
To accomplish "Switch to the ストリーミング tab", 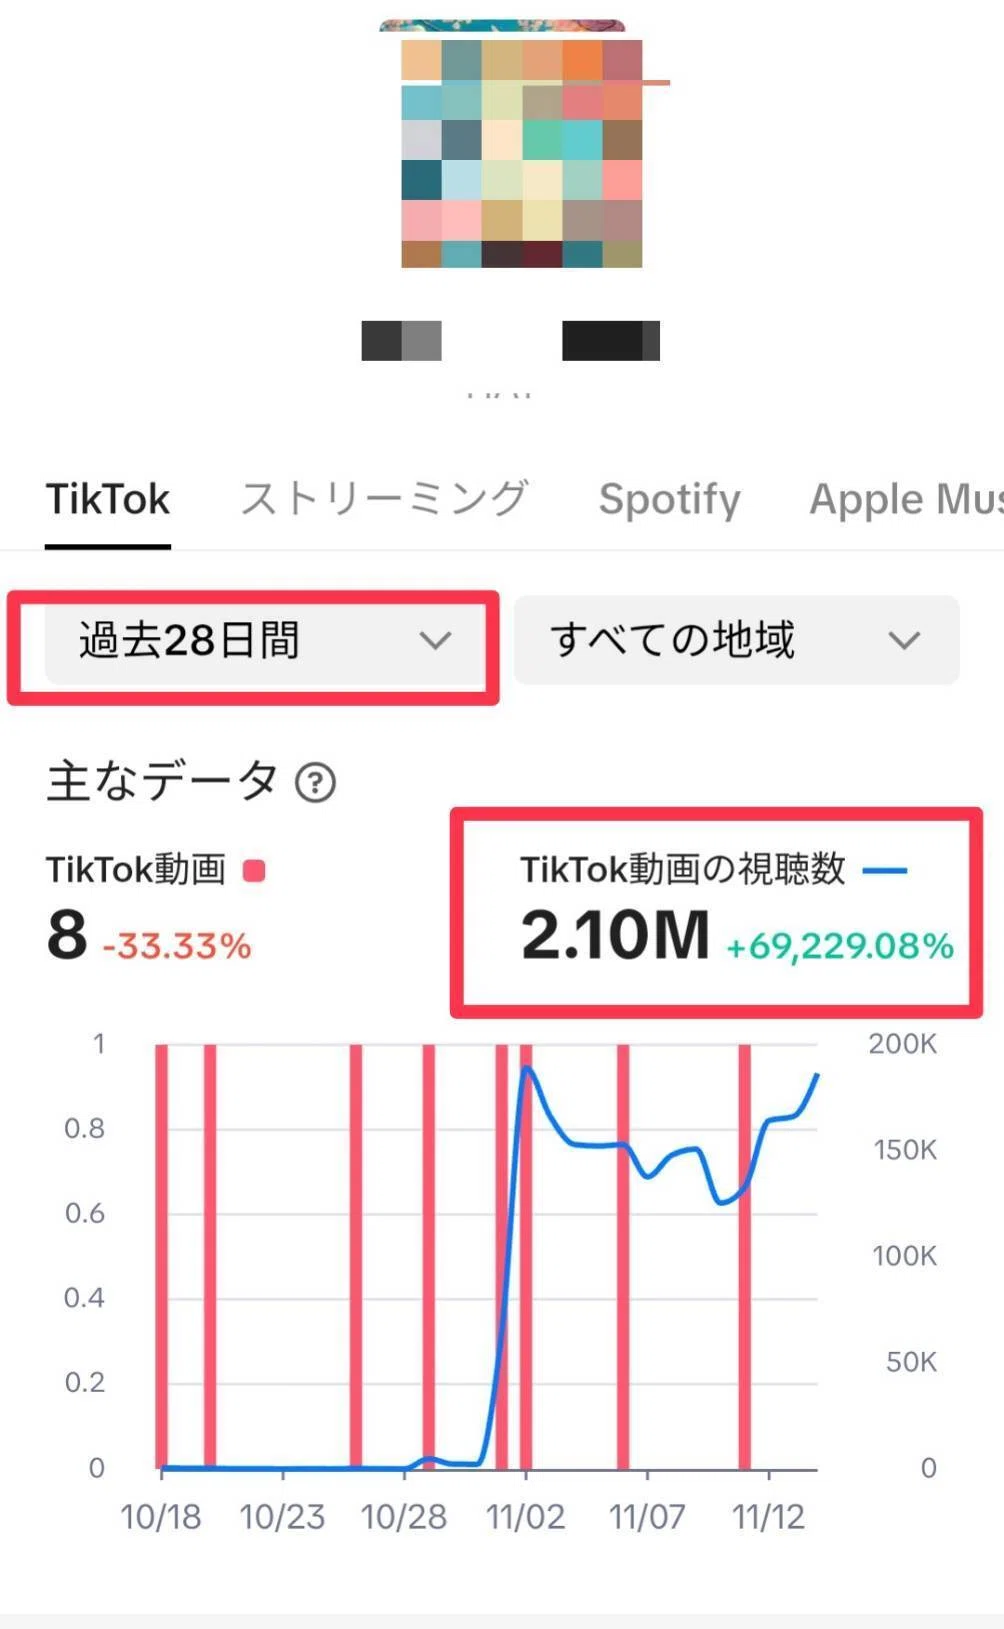I will pyautogui.click(x=385, y=499).
